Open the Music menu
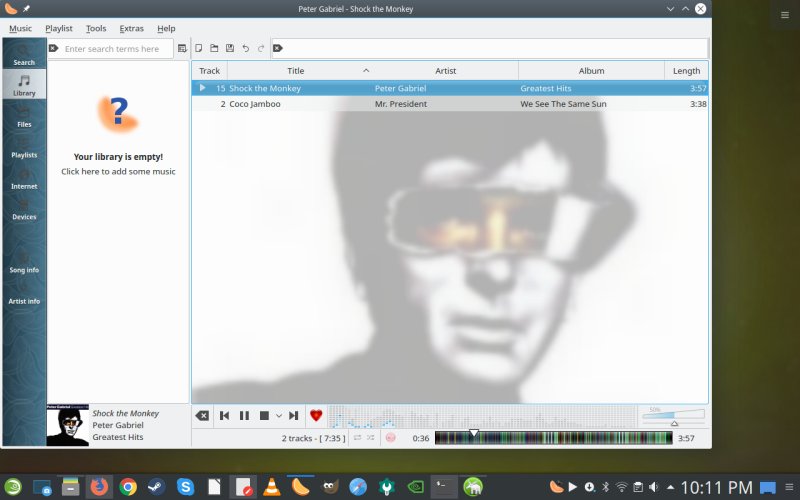800x500 pixels. (x=20, y=29)
